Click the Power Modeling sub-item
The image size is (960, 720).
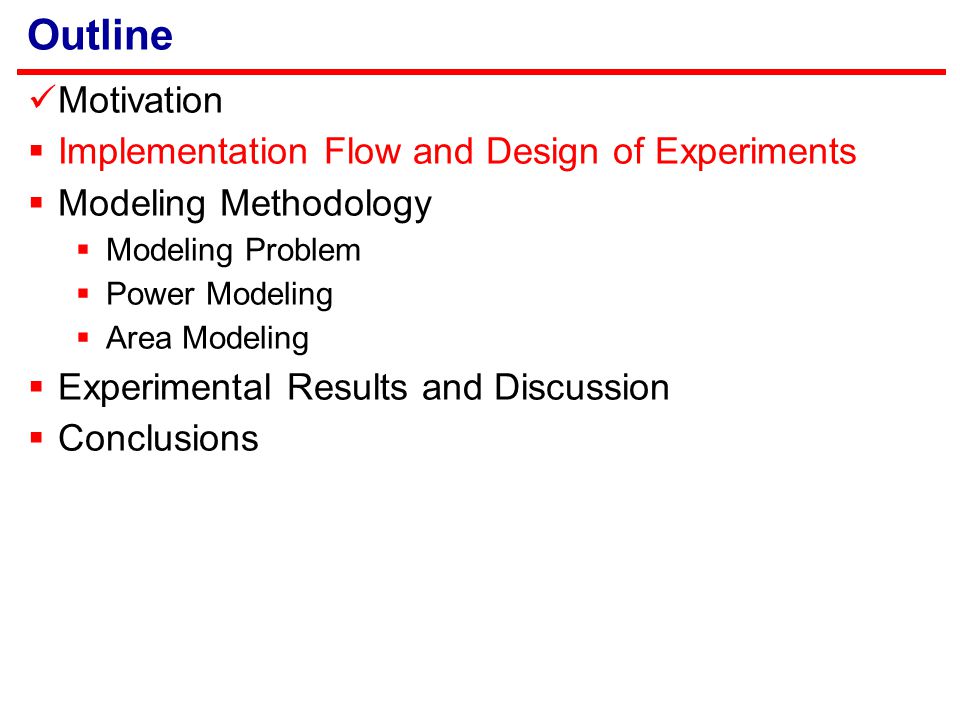point(220,294)
